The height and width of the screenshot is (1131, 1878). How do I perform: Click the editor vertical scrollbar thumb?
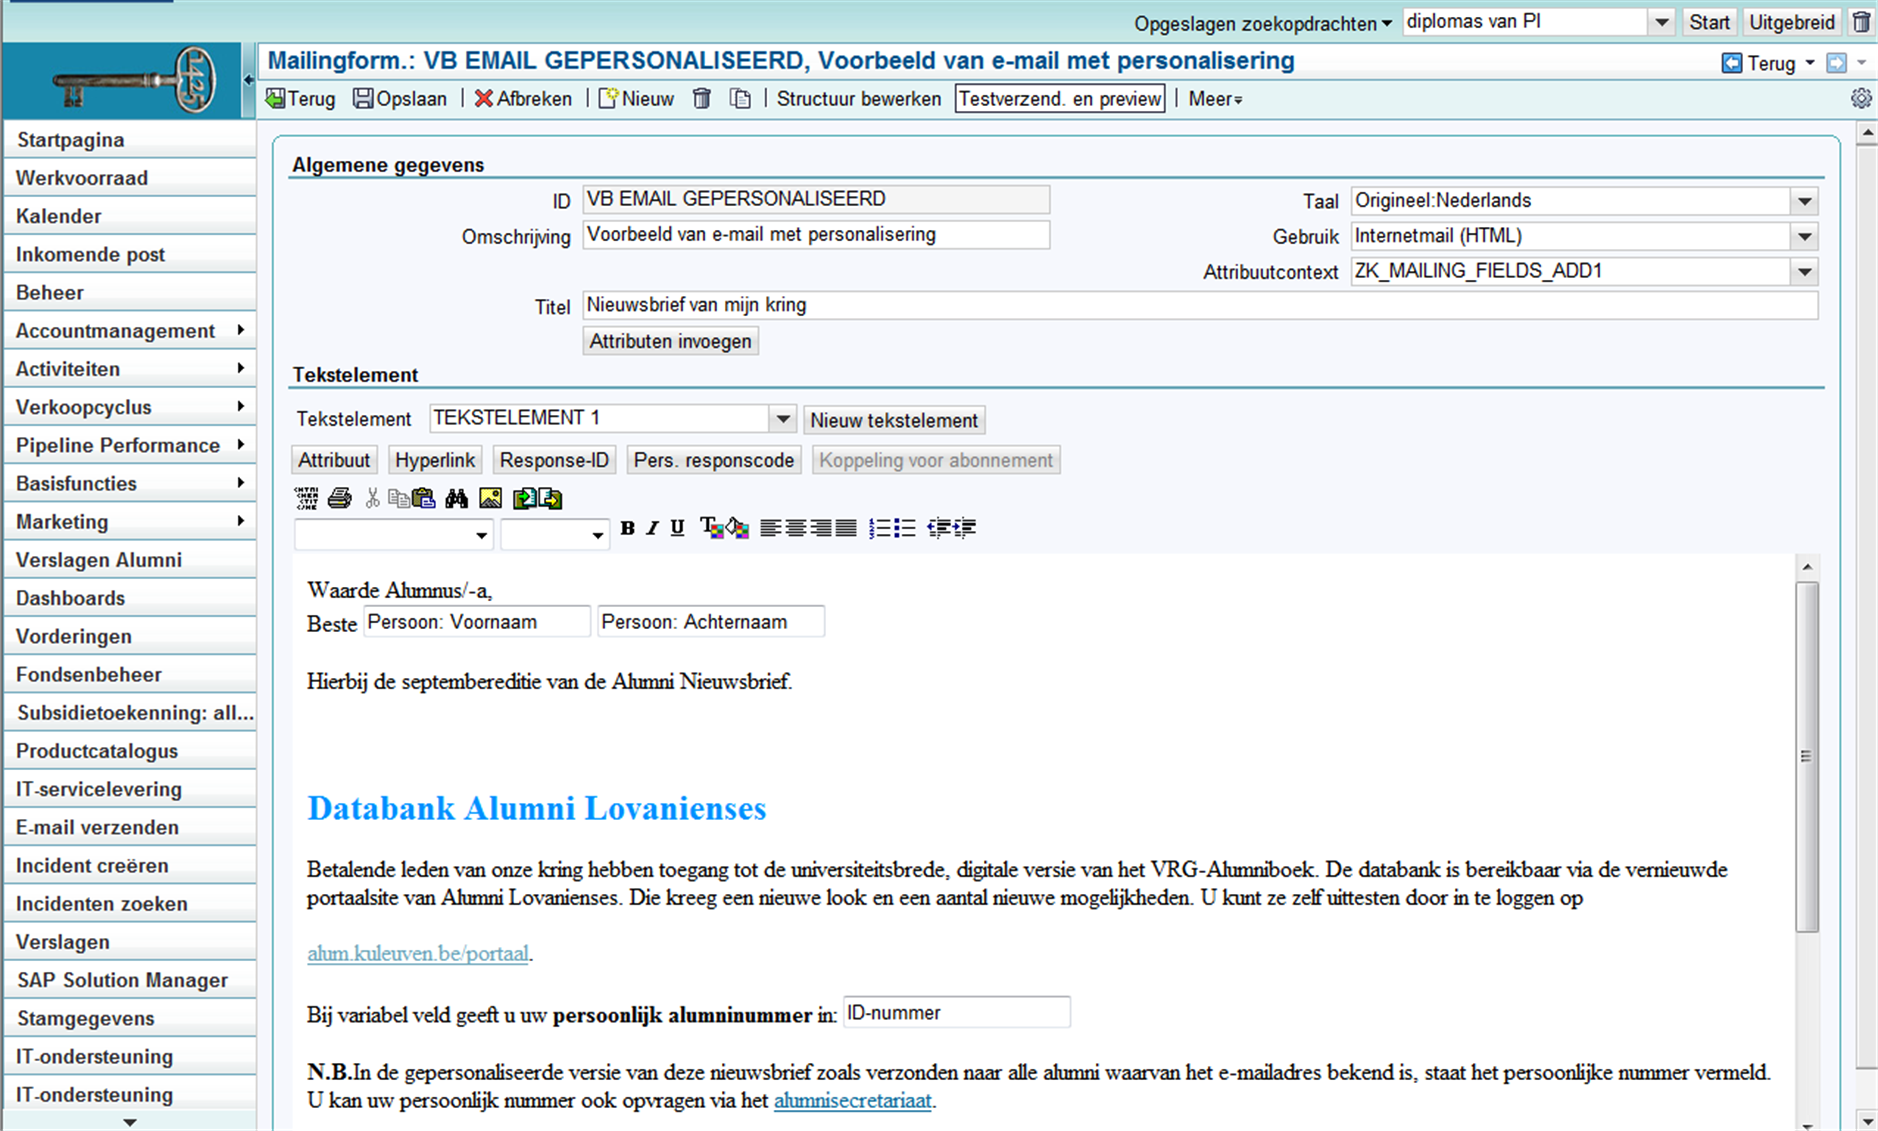(x=1806, y=756)
